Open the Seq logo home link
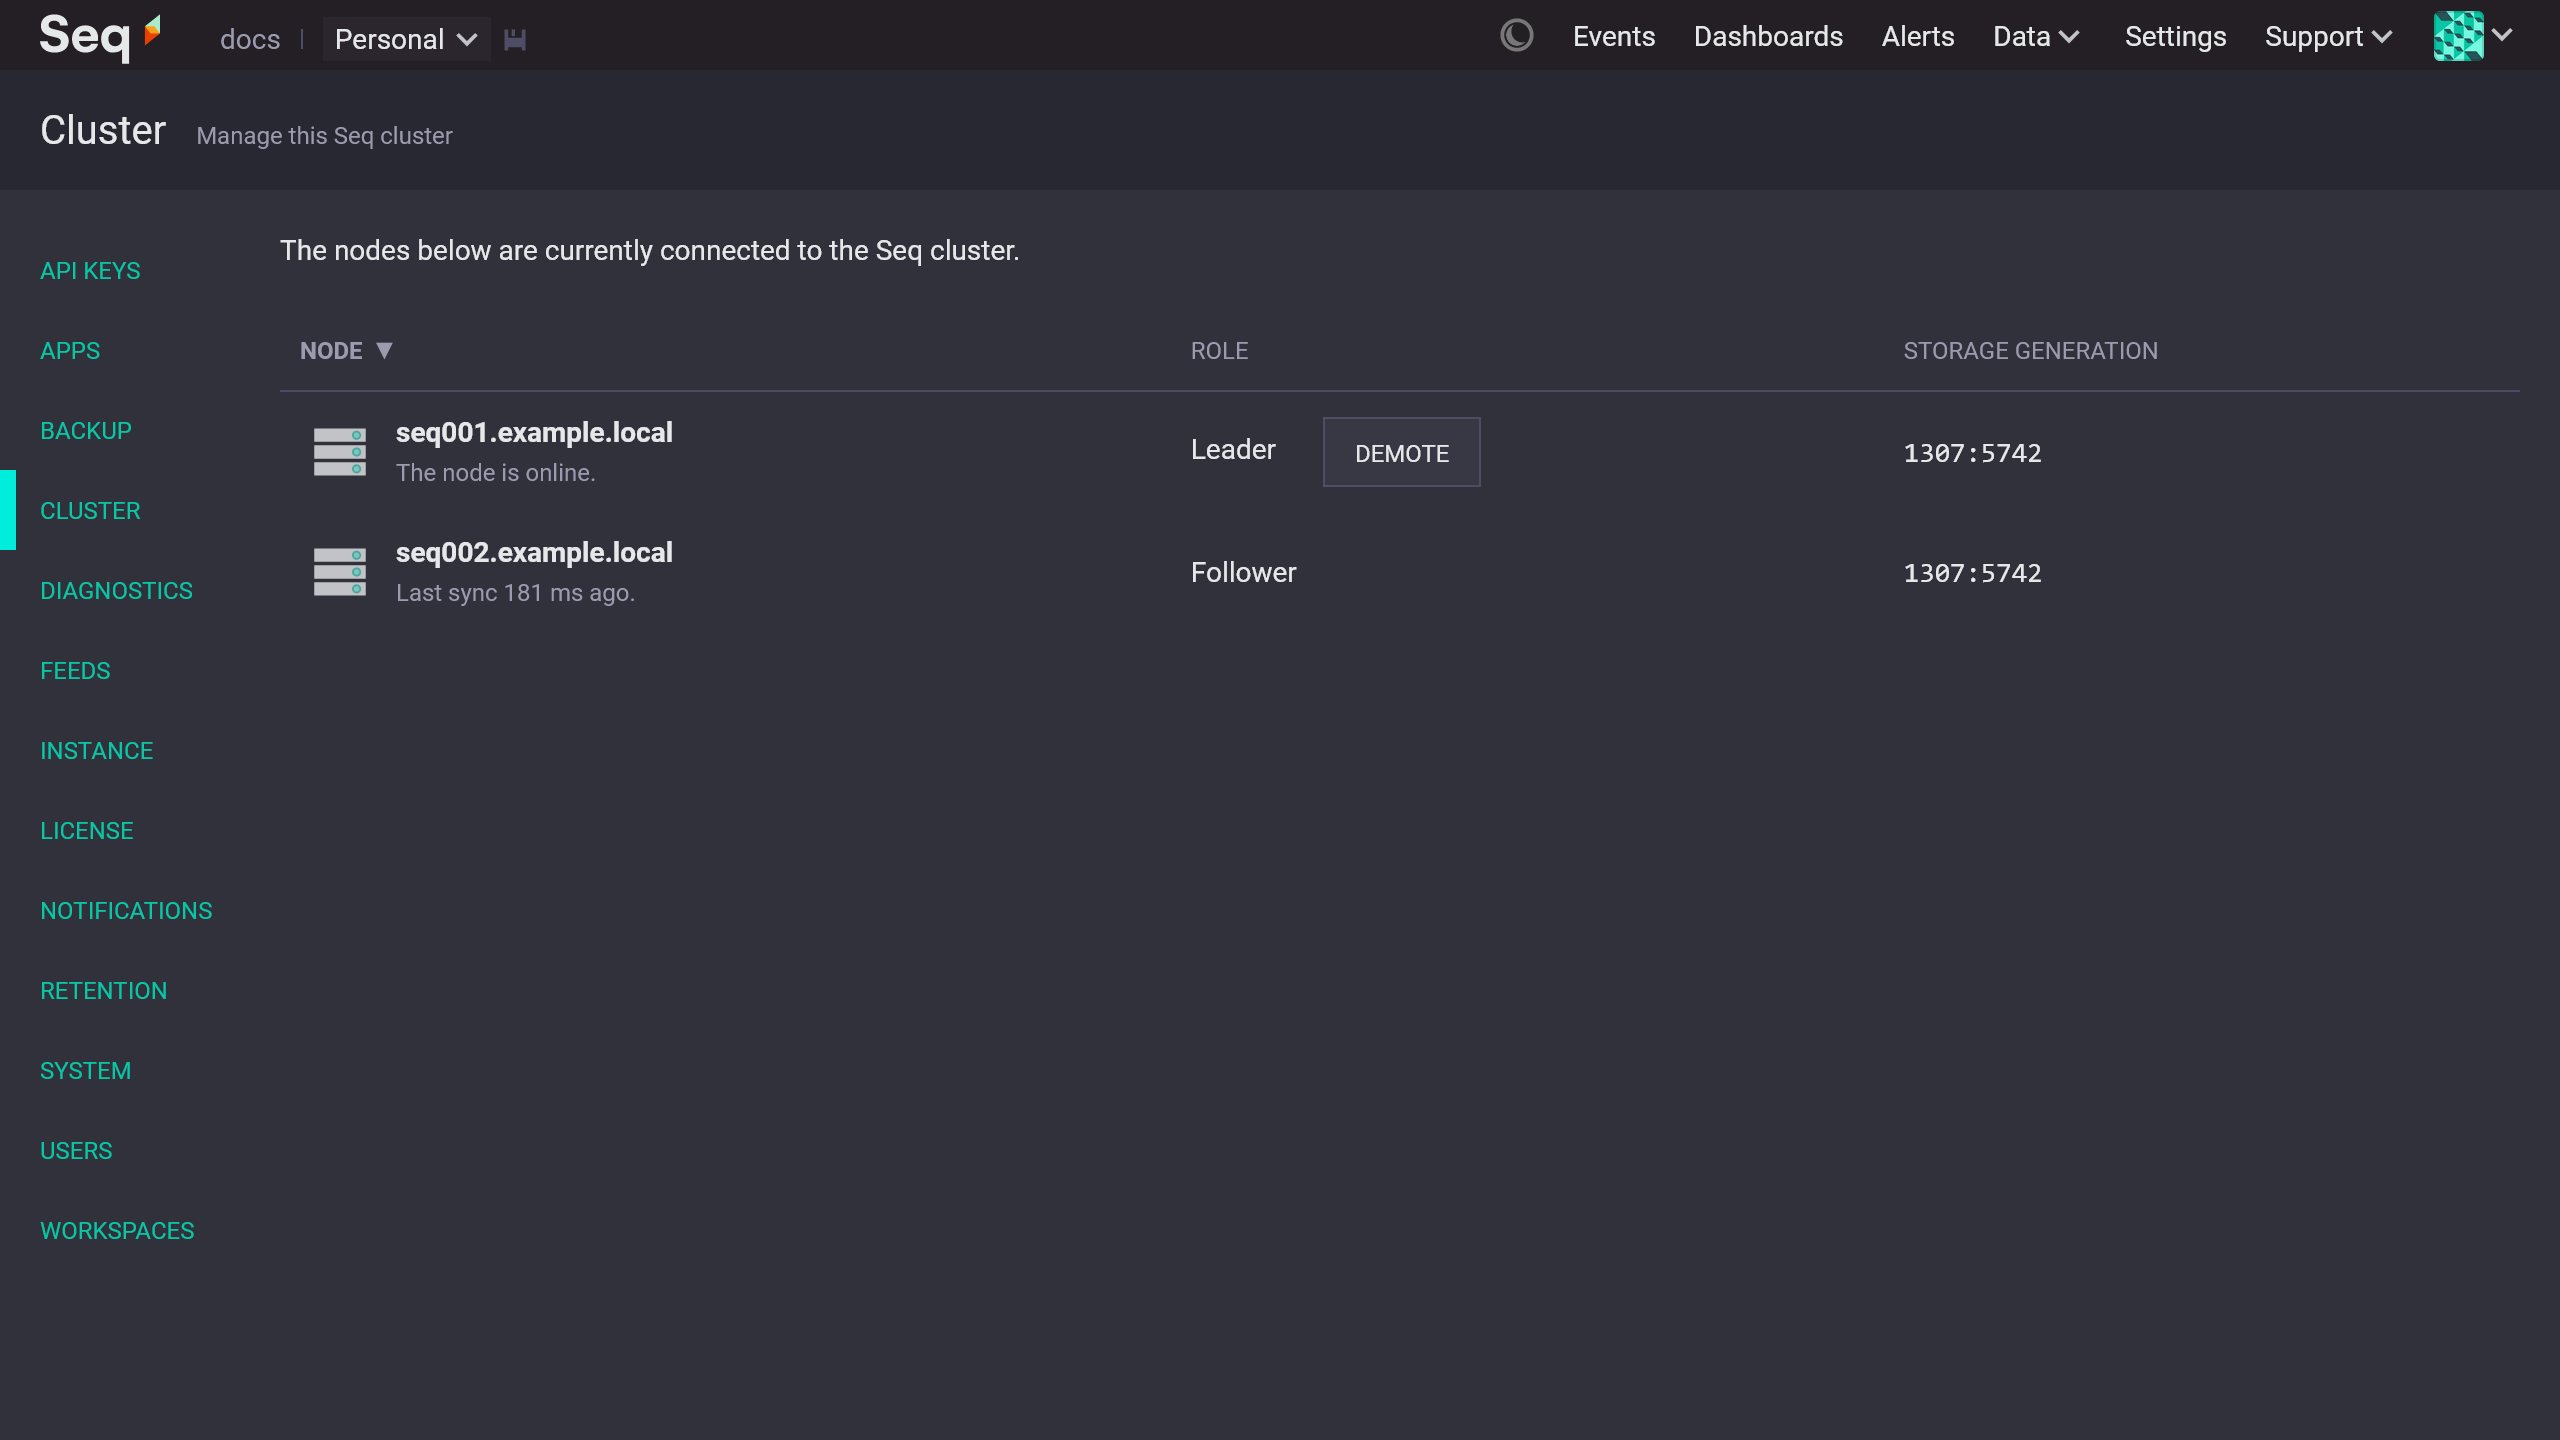The width and height of the screenshot is (2560, 1440). coord(100,37)
